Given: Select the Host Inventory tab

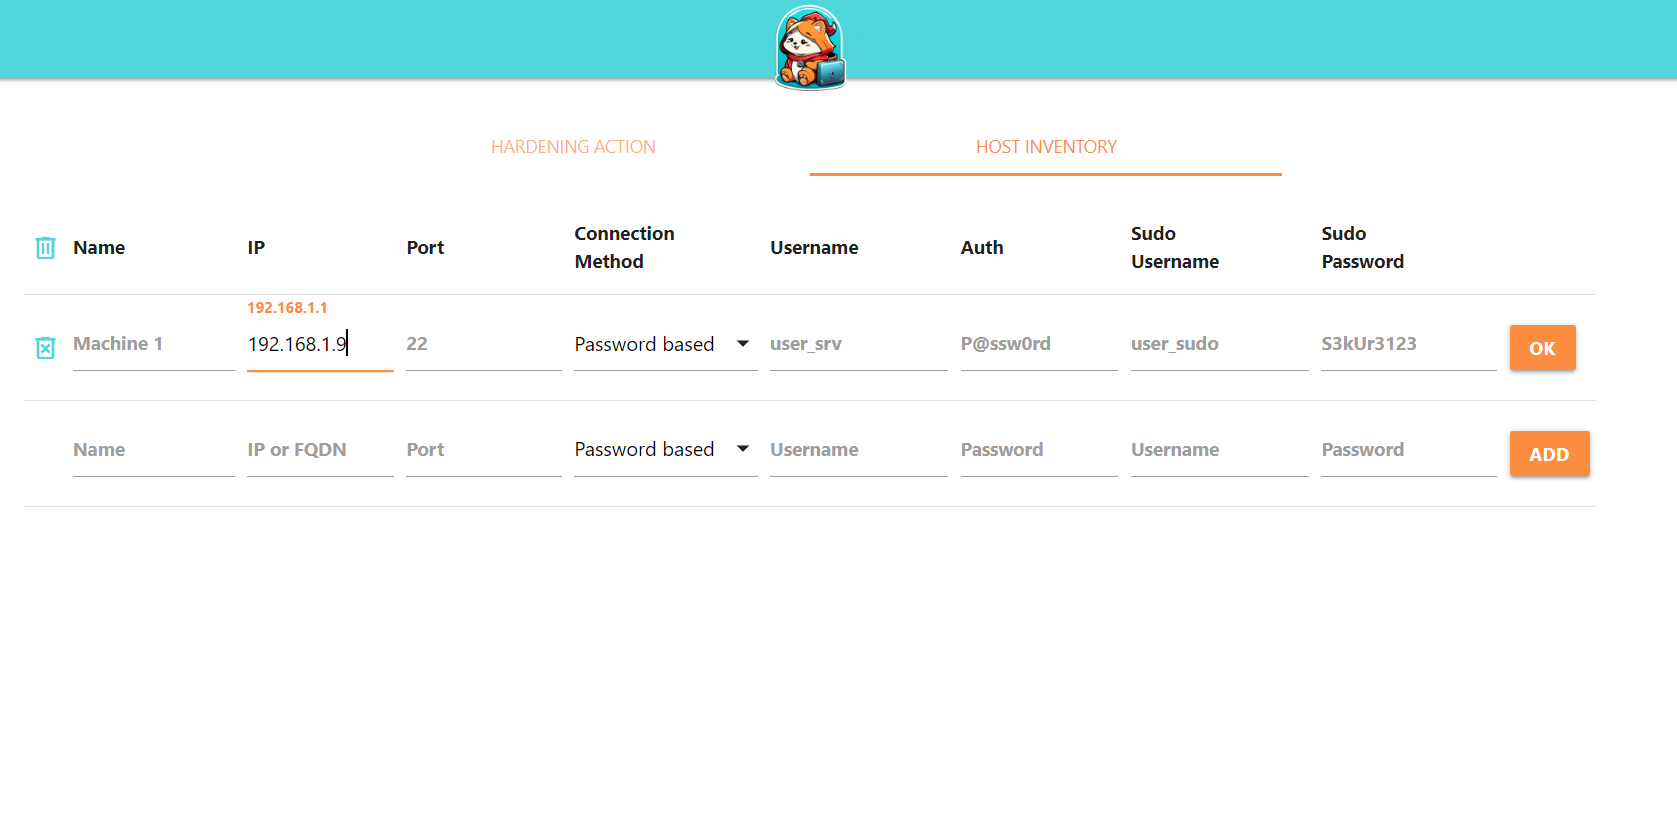Looking at the screenshot, I should [x=1046, y=147].
